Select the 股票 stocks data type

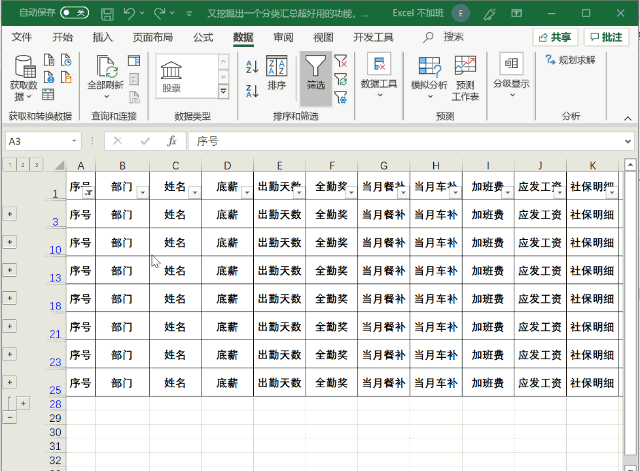coord(171,77)
